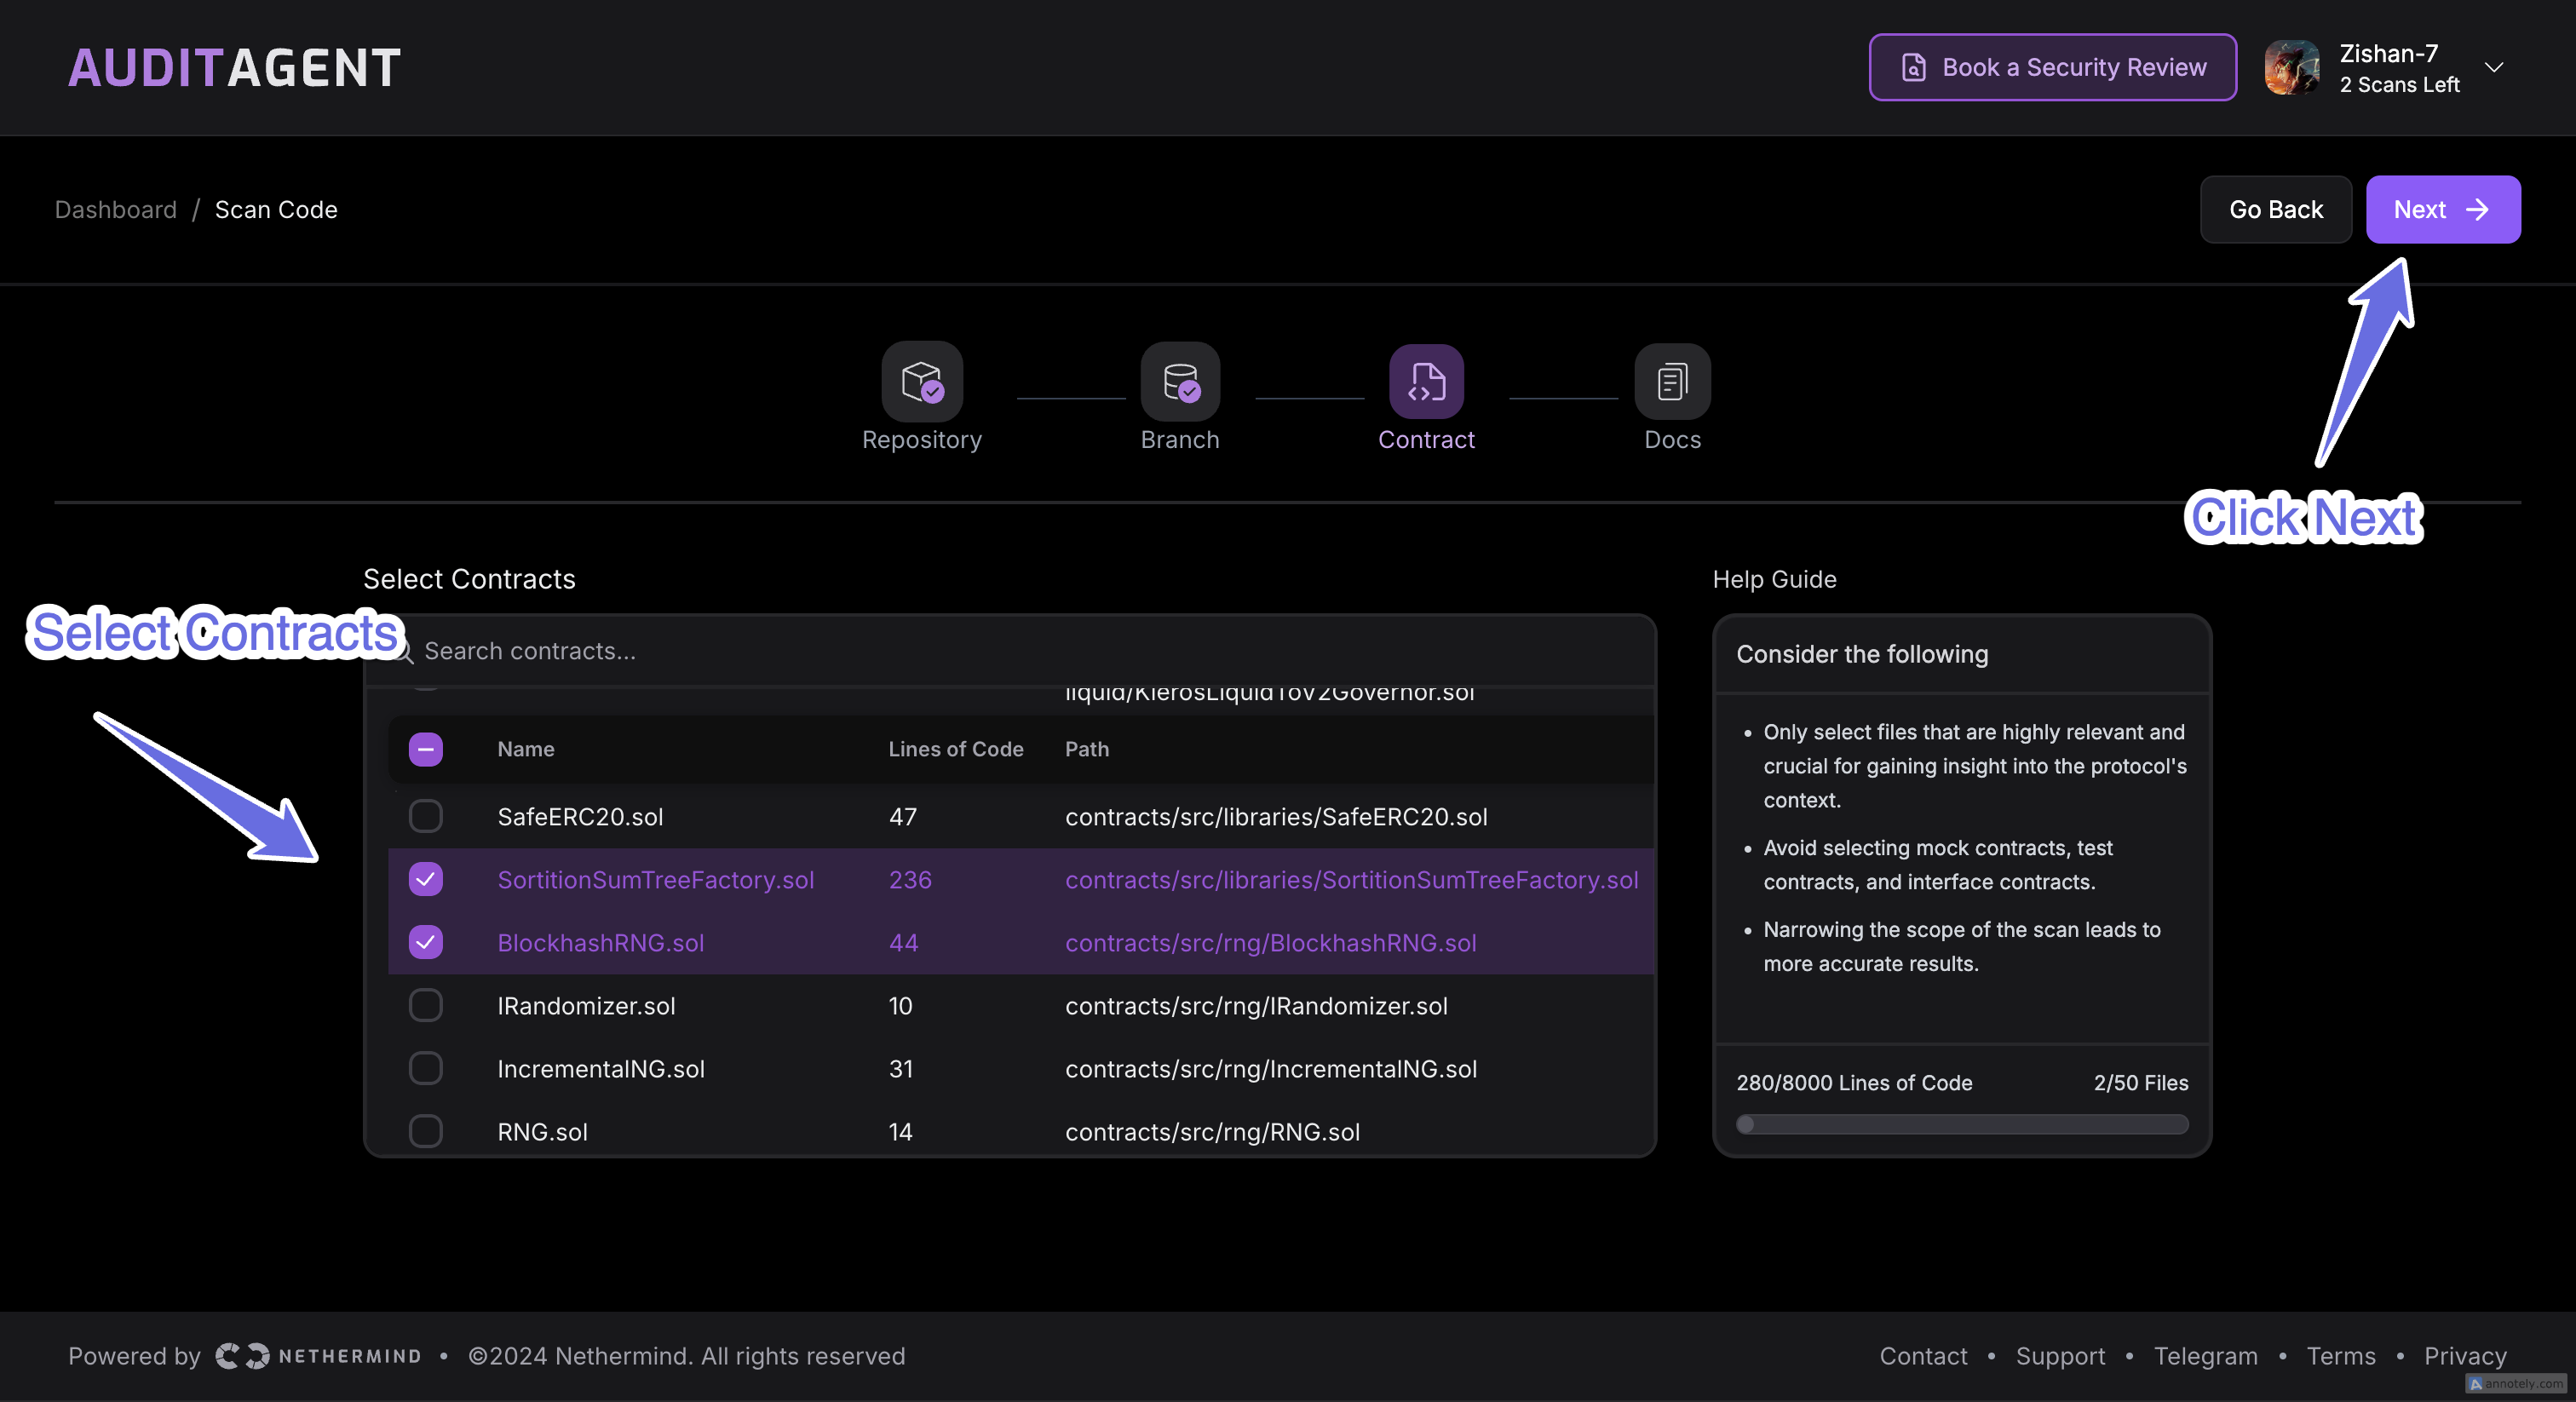The width and height of the screenshot is (2576, 1402).
Task: Expand the user account dropdown chevron
Action: pyautogui.click(x=2494, y=67)
